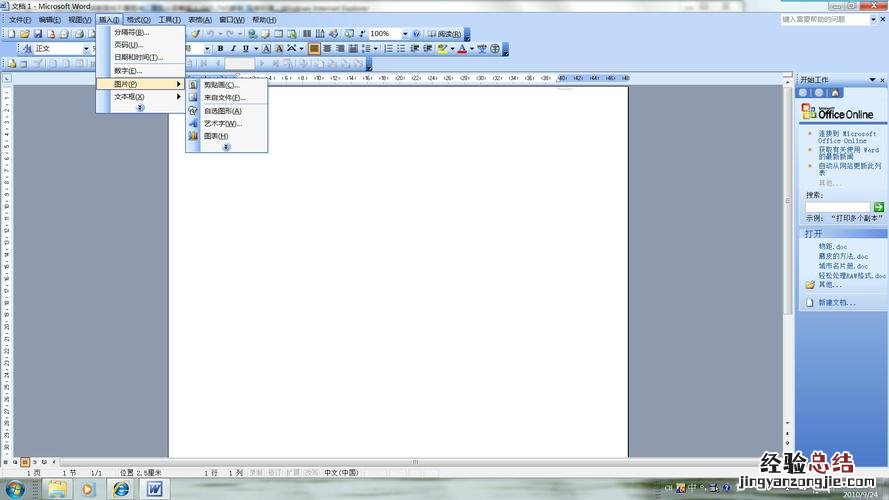Expand hidden items in Insert menu

(x=140, y=108)
